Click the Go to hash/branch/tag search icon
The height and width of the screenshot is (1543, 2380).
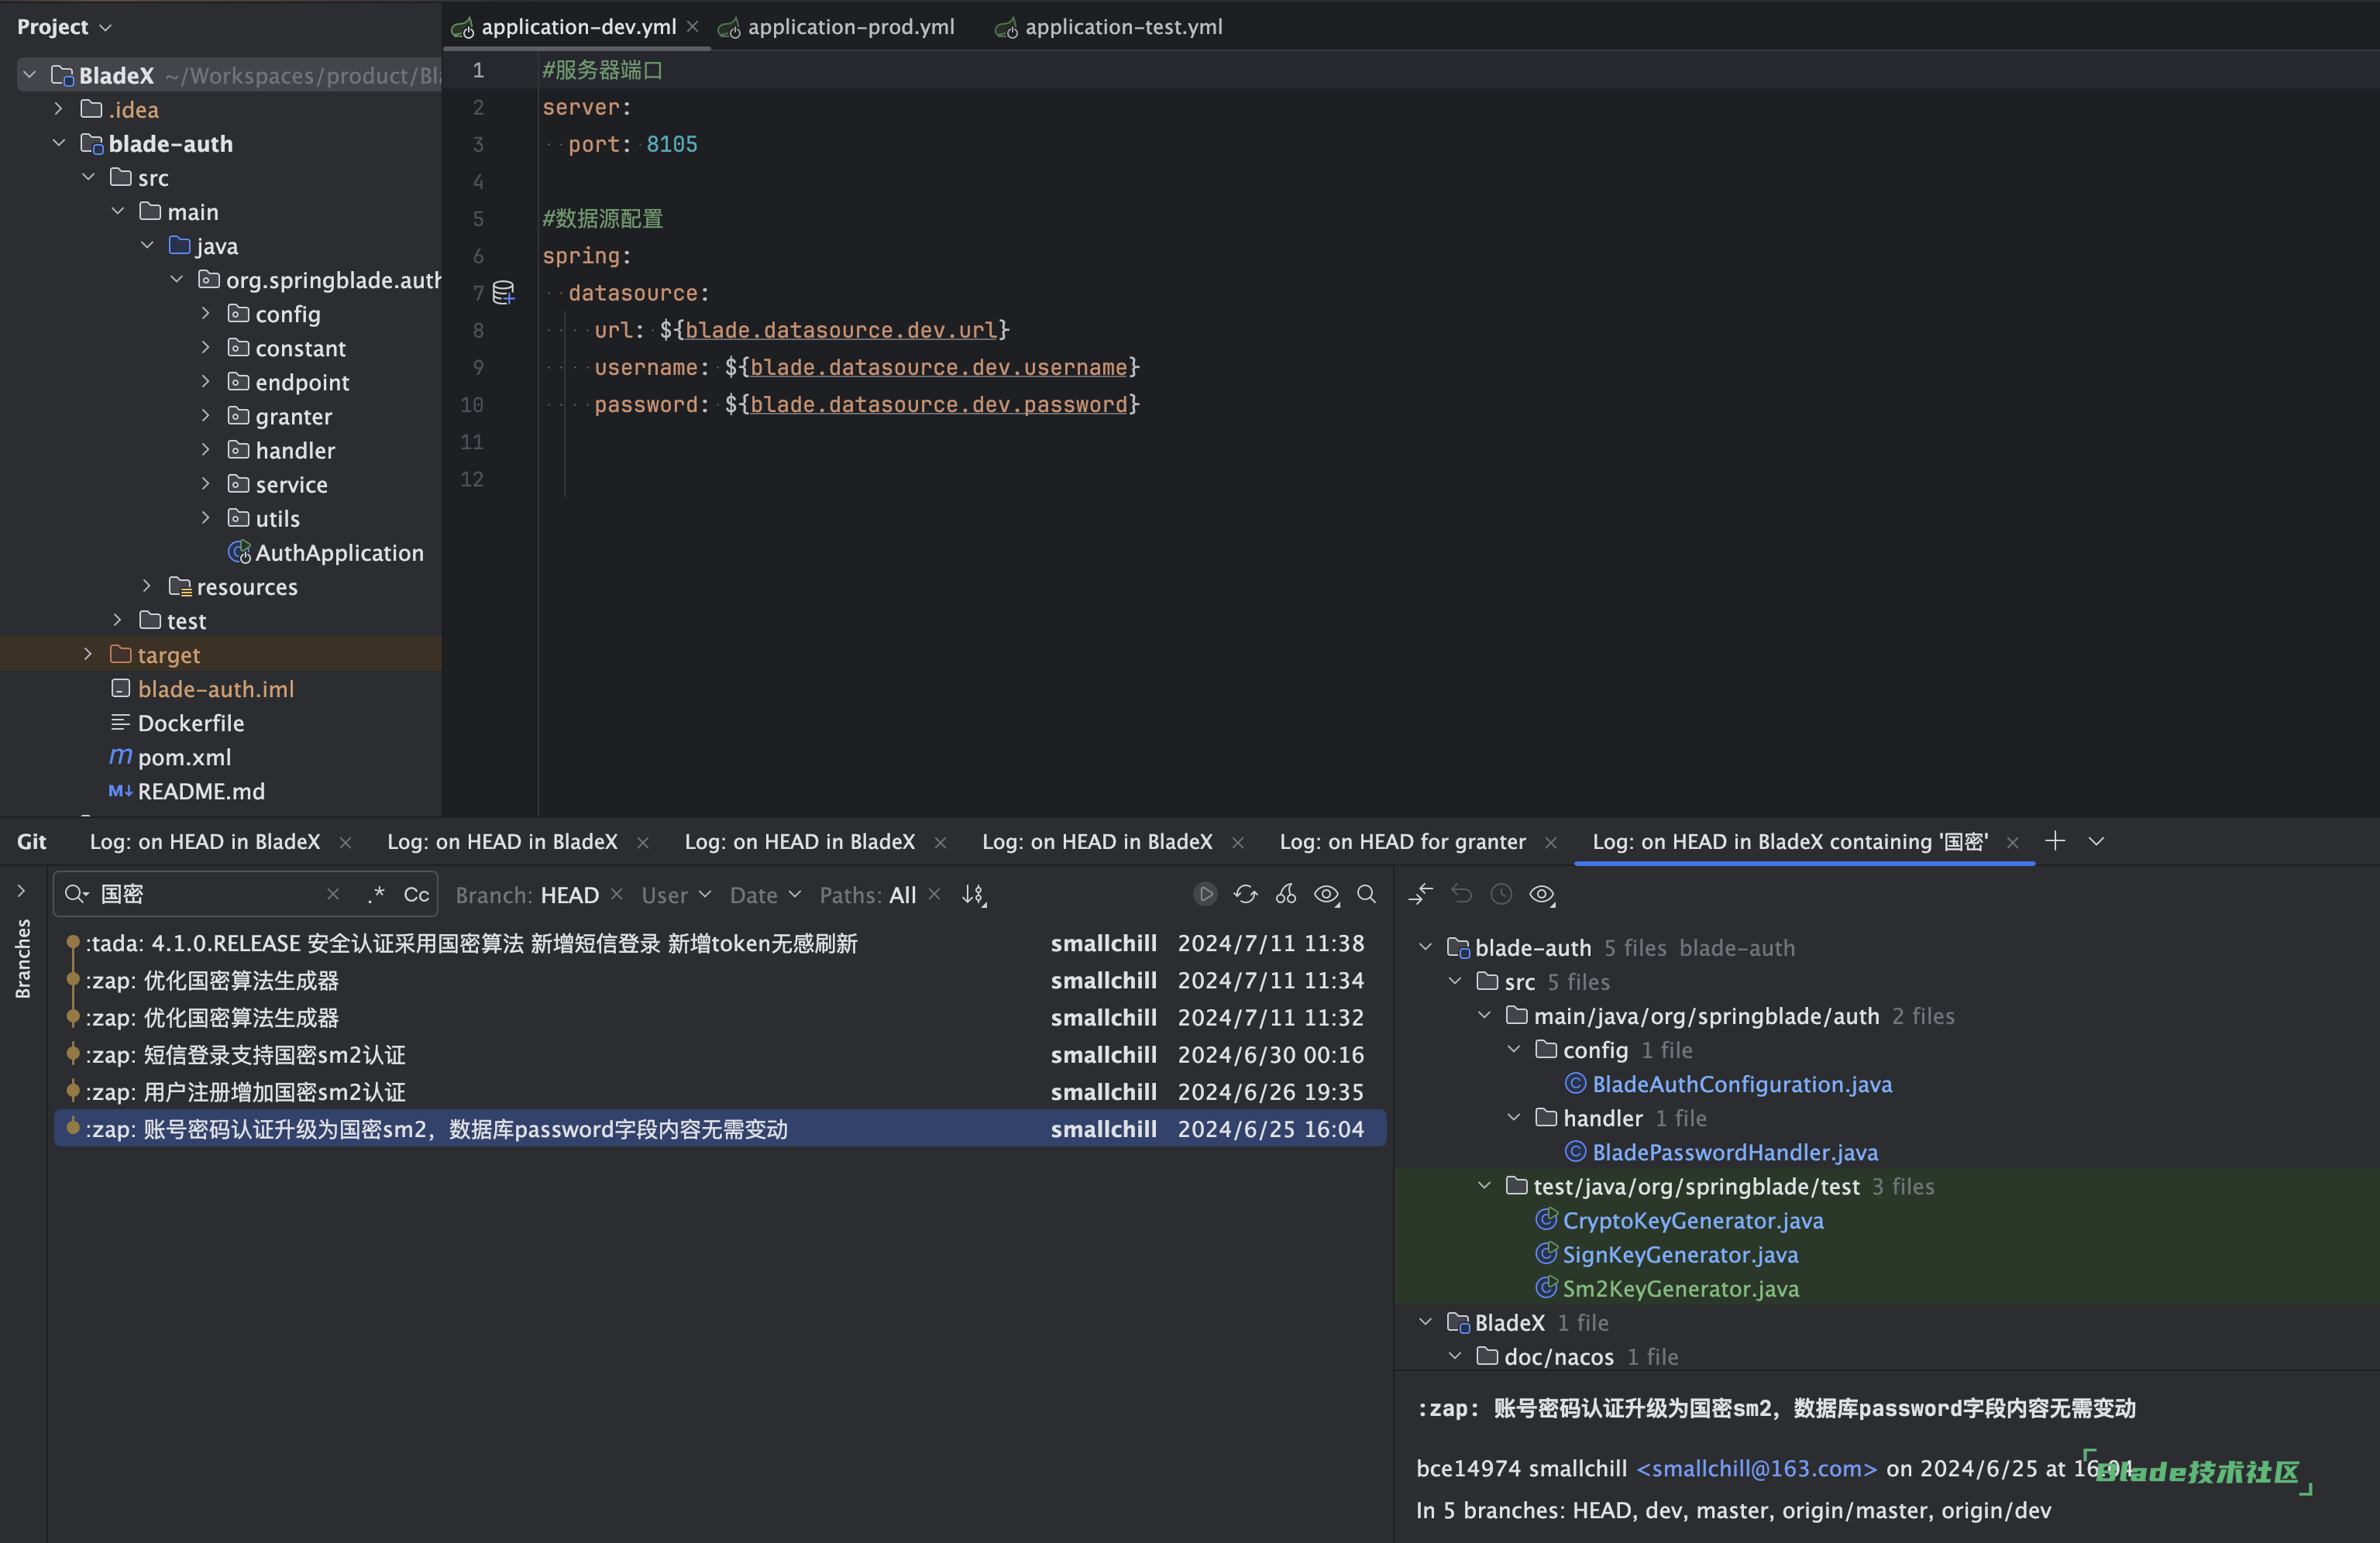click(x=1366, y=894)
